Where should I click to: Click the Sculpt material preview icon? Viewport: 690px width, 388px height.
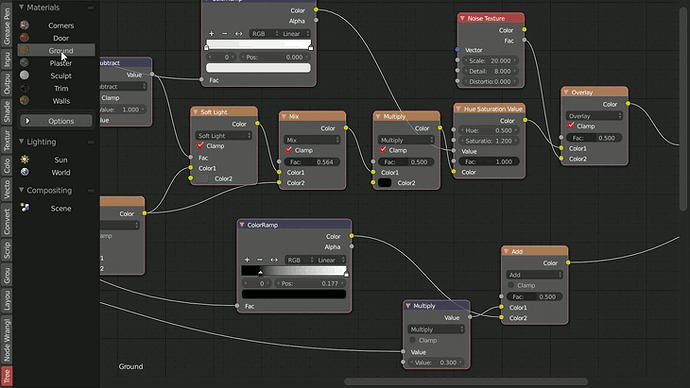[25, 75]
